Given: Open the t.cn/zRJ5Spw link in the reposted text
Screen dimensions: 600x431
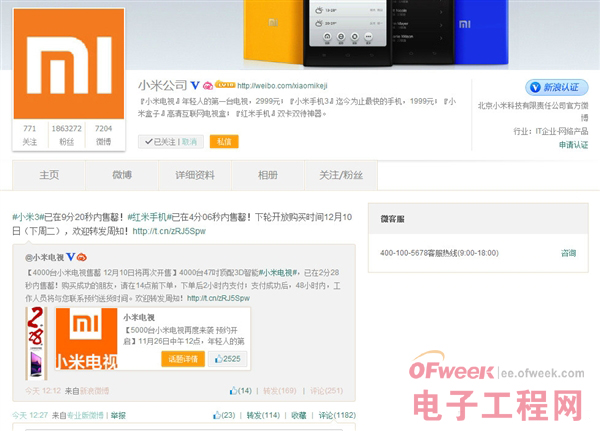Looking at the screenshot, I should [218, 298].
